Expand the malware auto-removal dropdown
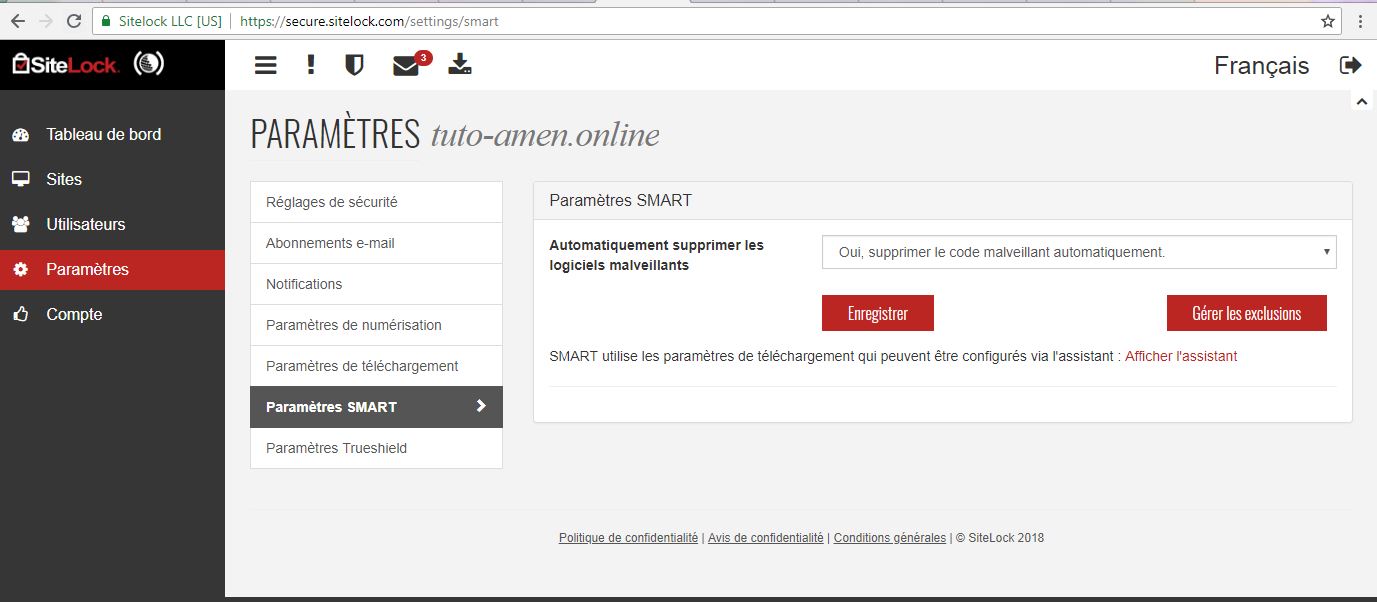 [x=1078, y=252]
